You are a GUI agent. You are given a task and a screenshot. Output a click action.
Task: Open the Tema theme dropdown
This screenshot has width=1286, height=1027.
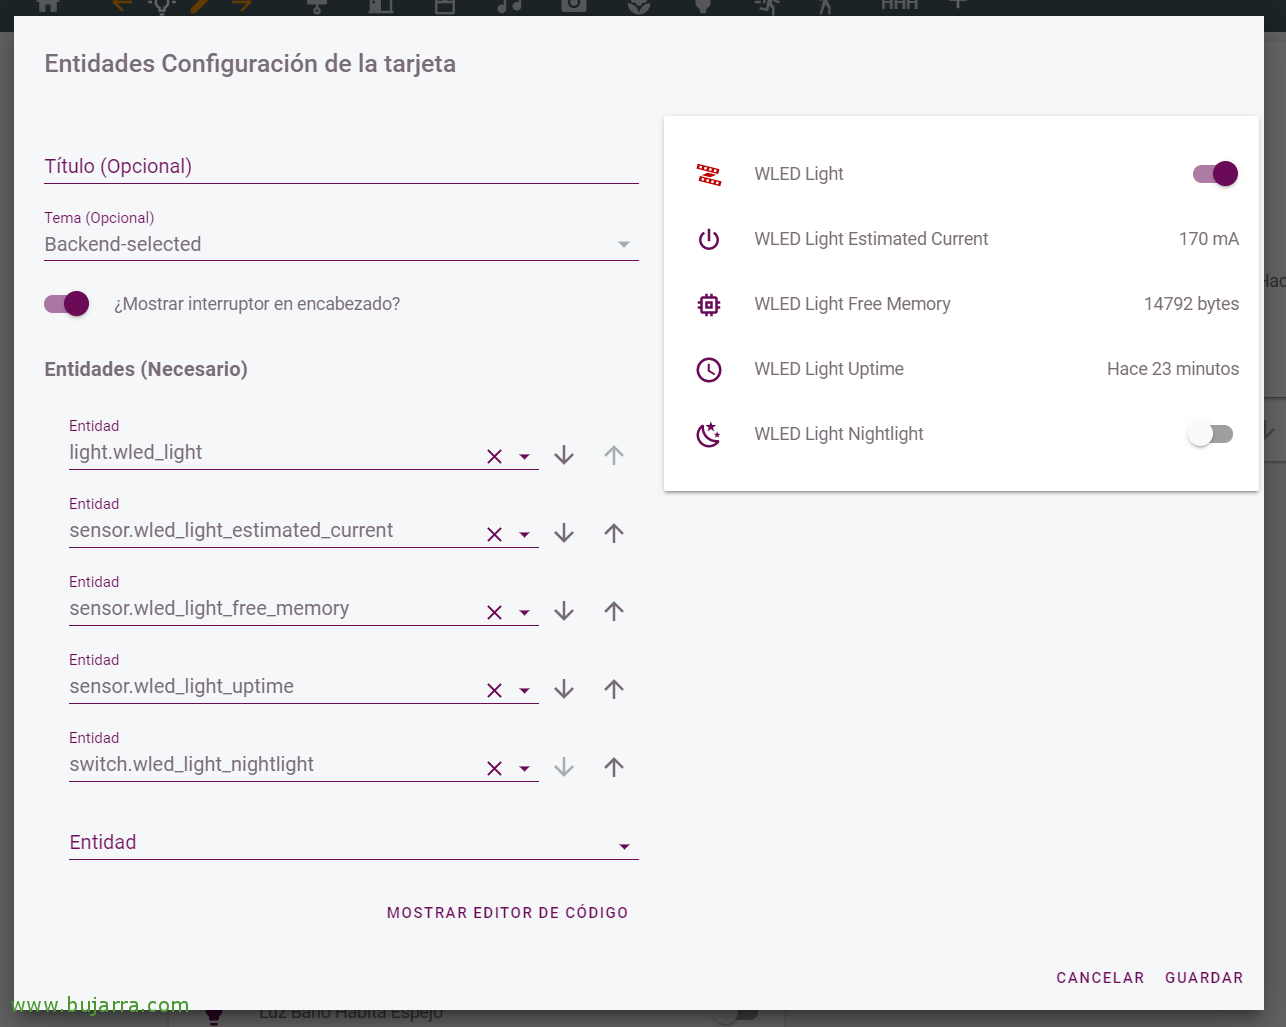click(x=340, y=244)
